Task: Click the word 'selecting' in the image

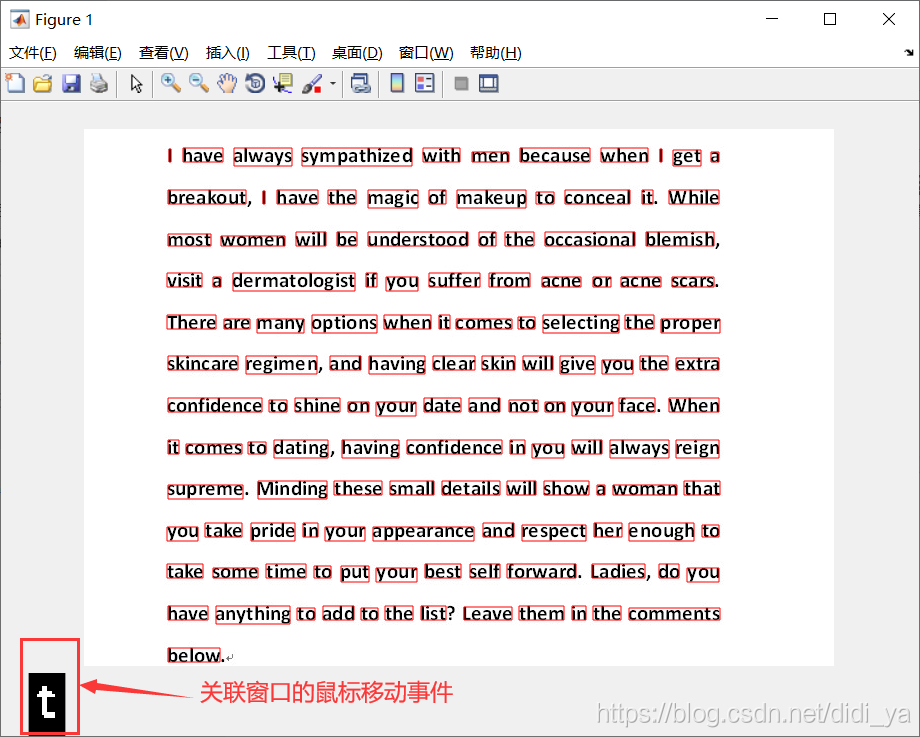Action: pyautogui.click(x=581, y=323)
